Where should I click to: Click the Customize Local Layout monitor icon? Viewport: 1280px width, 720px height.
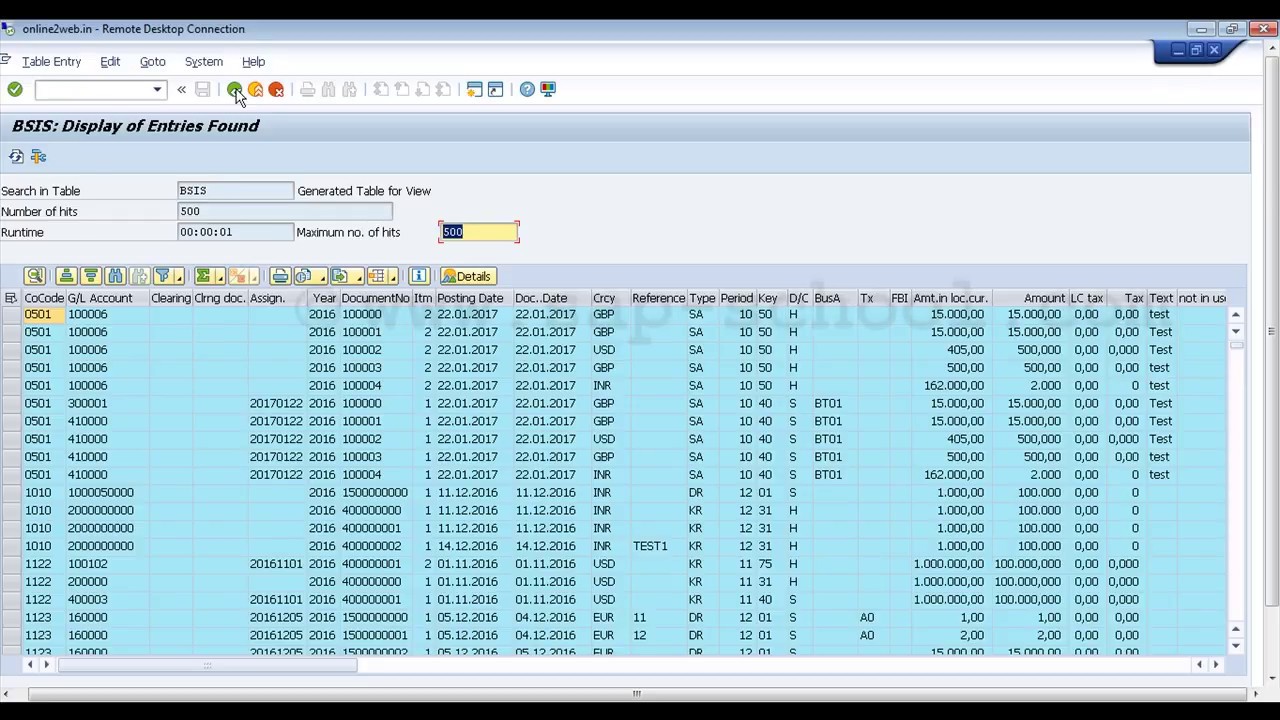(x=548, y=90)
